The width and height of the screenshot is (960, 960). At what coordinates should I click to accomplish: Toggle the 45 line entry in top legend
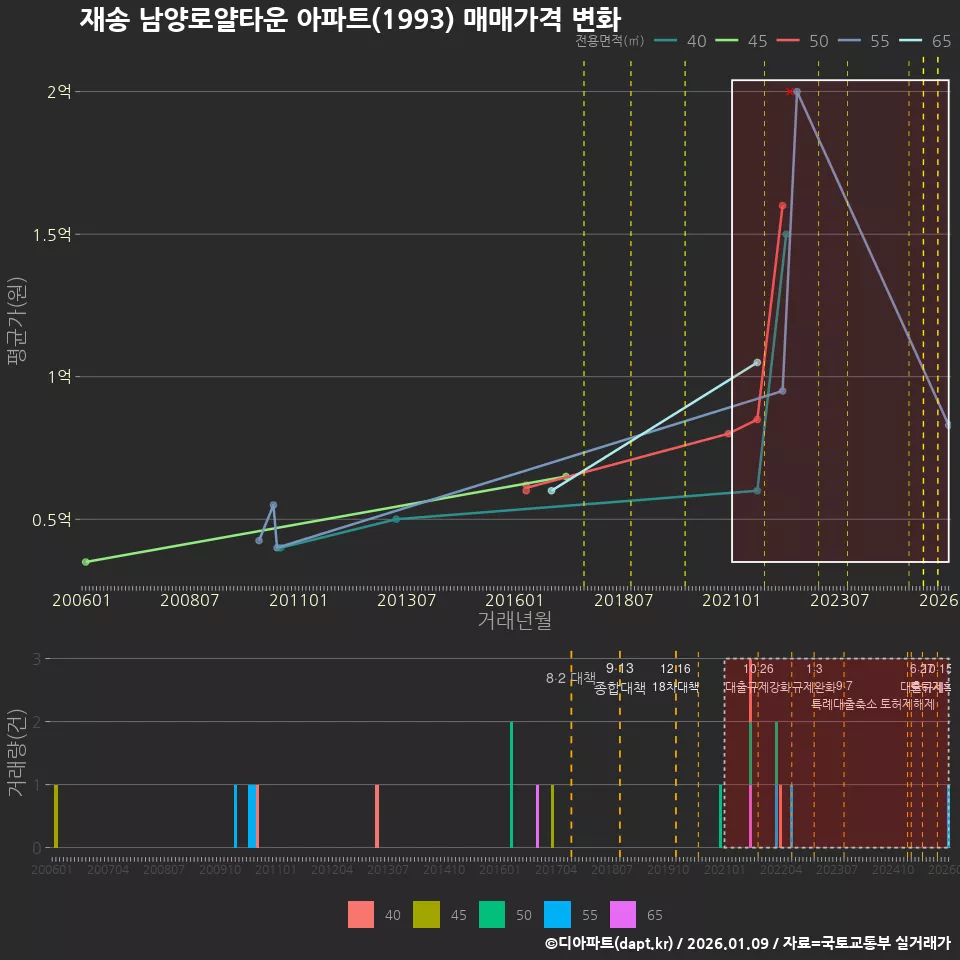tap(741, 41)
